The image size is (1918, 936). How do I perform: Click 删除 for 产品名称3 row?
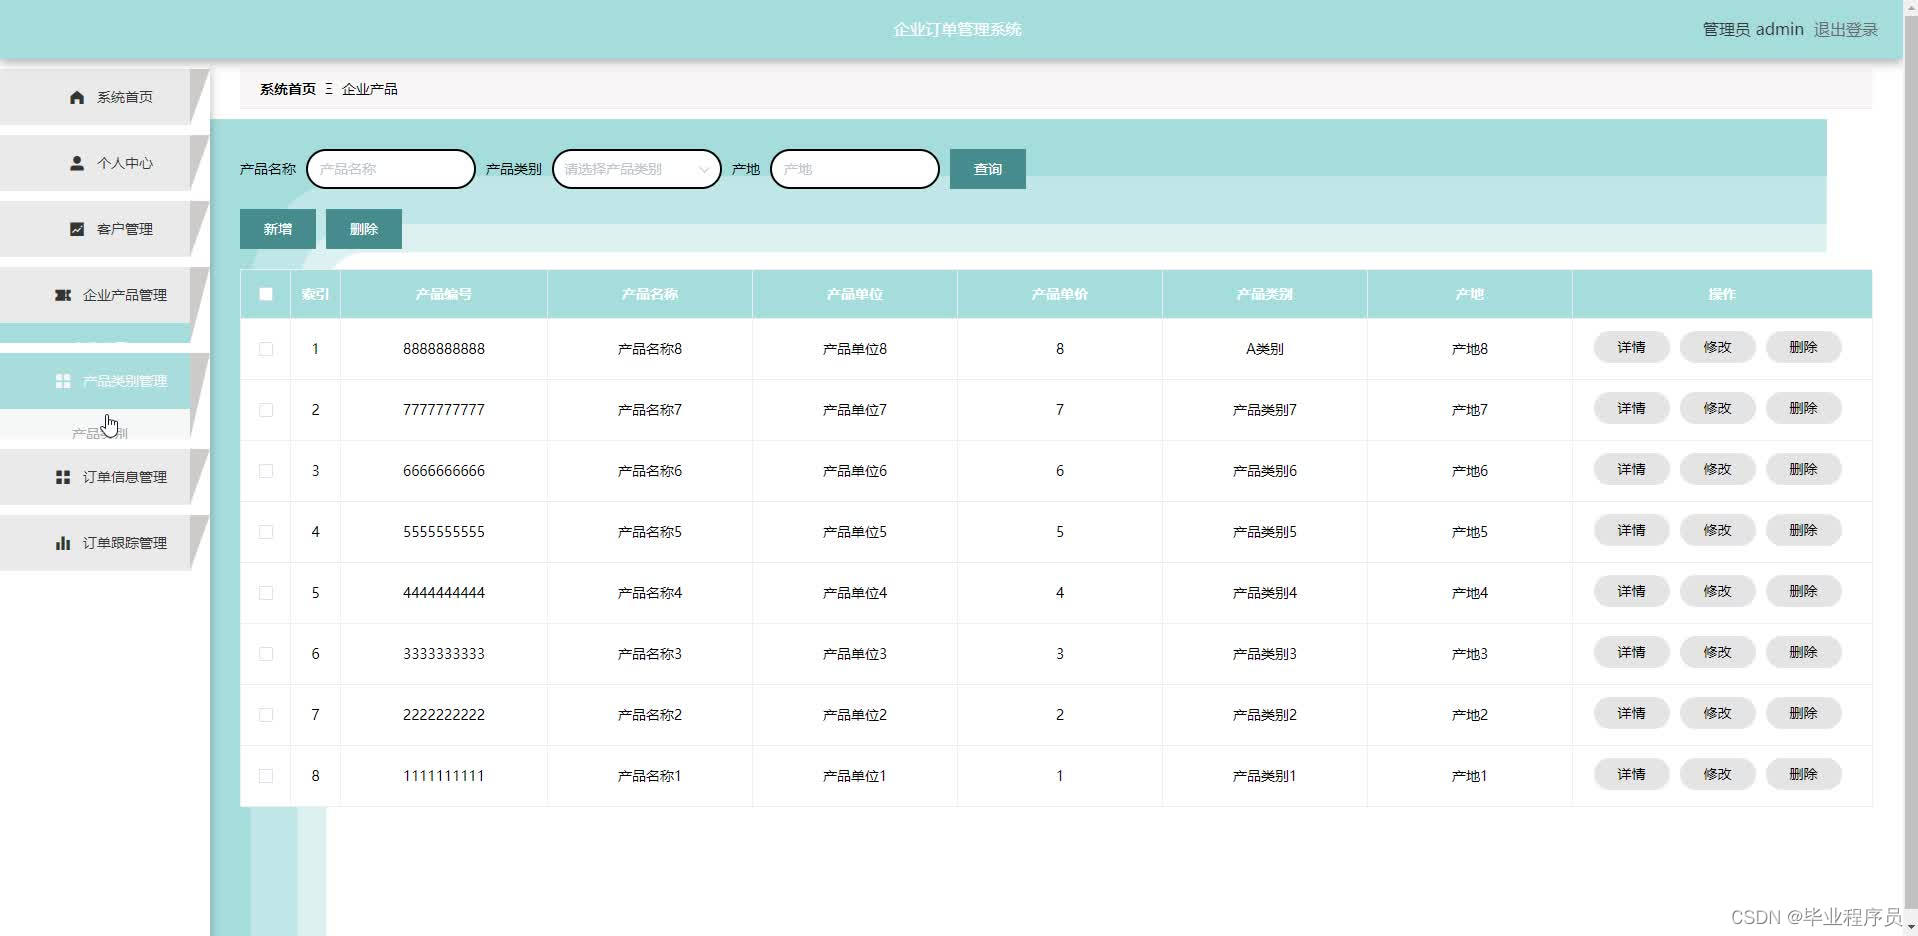1803,652
